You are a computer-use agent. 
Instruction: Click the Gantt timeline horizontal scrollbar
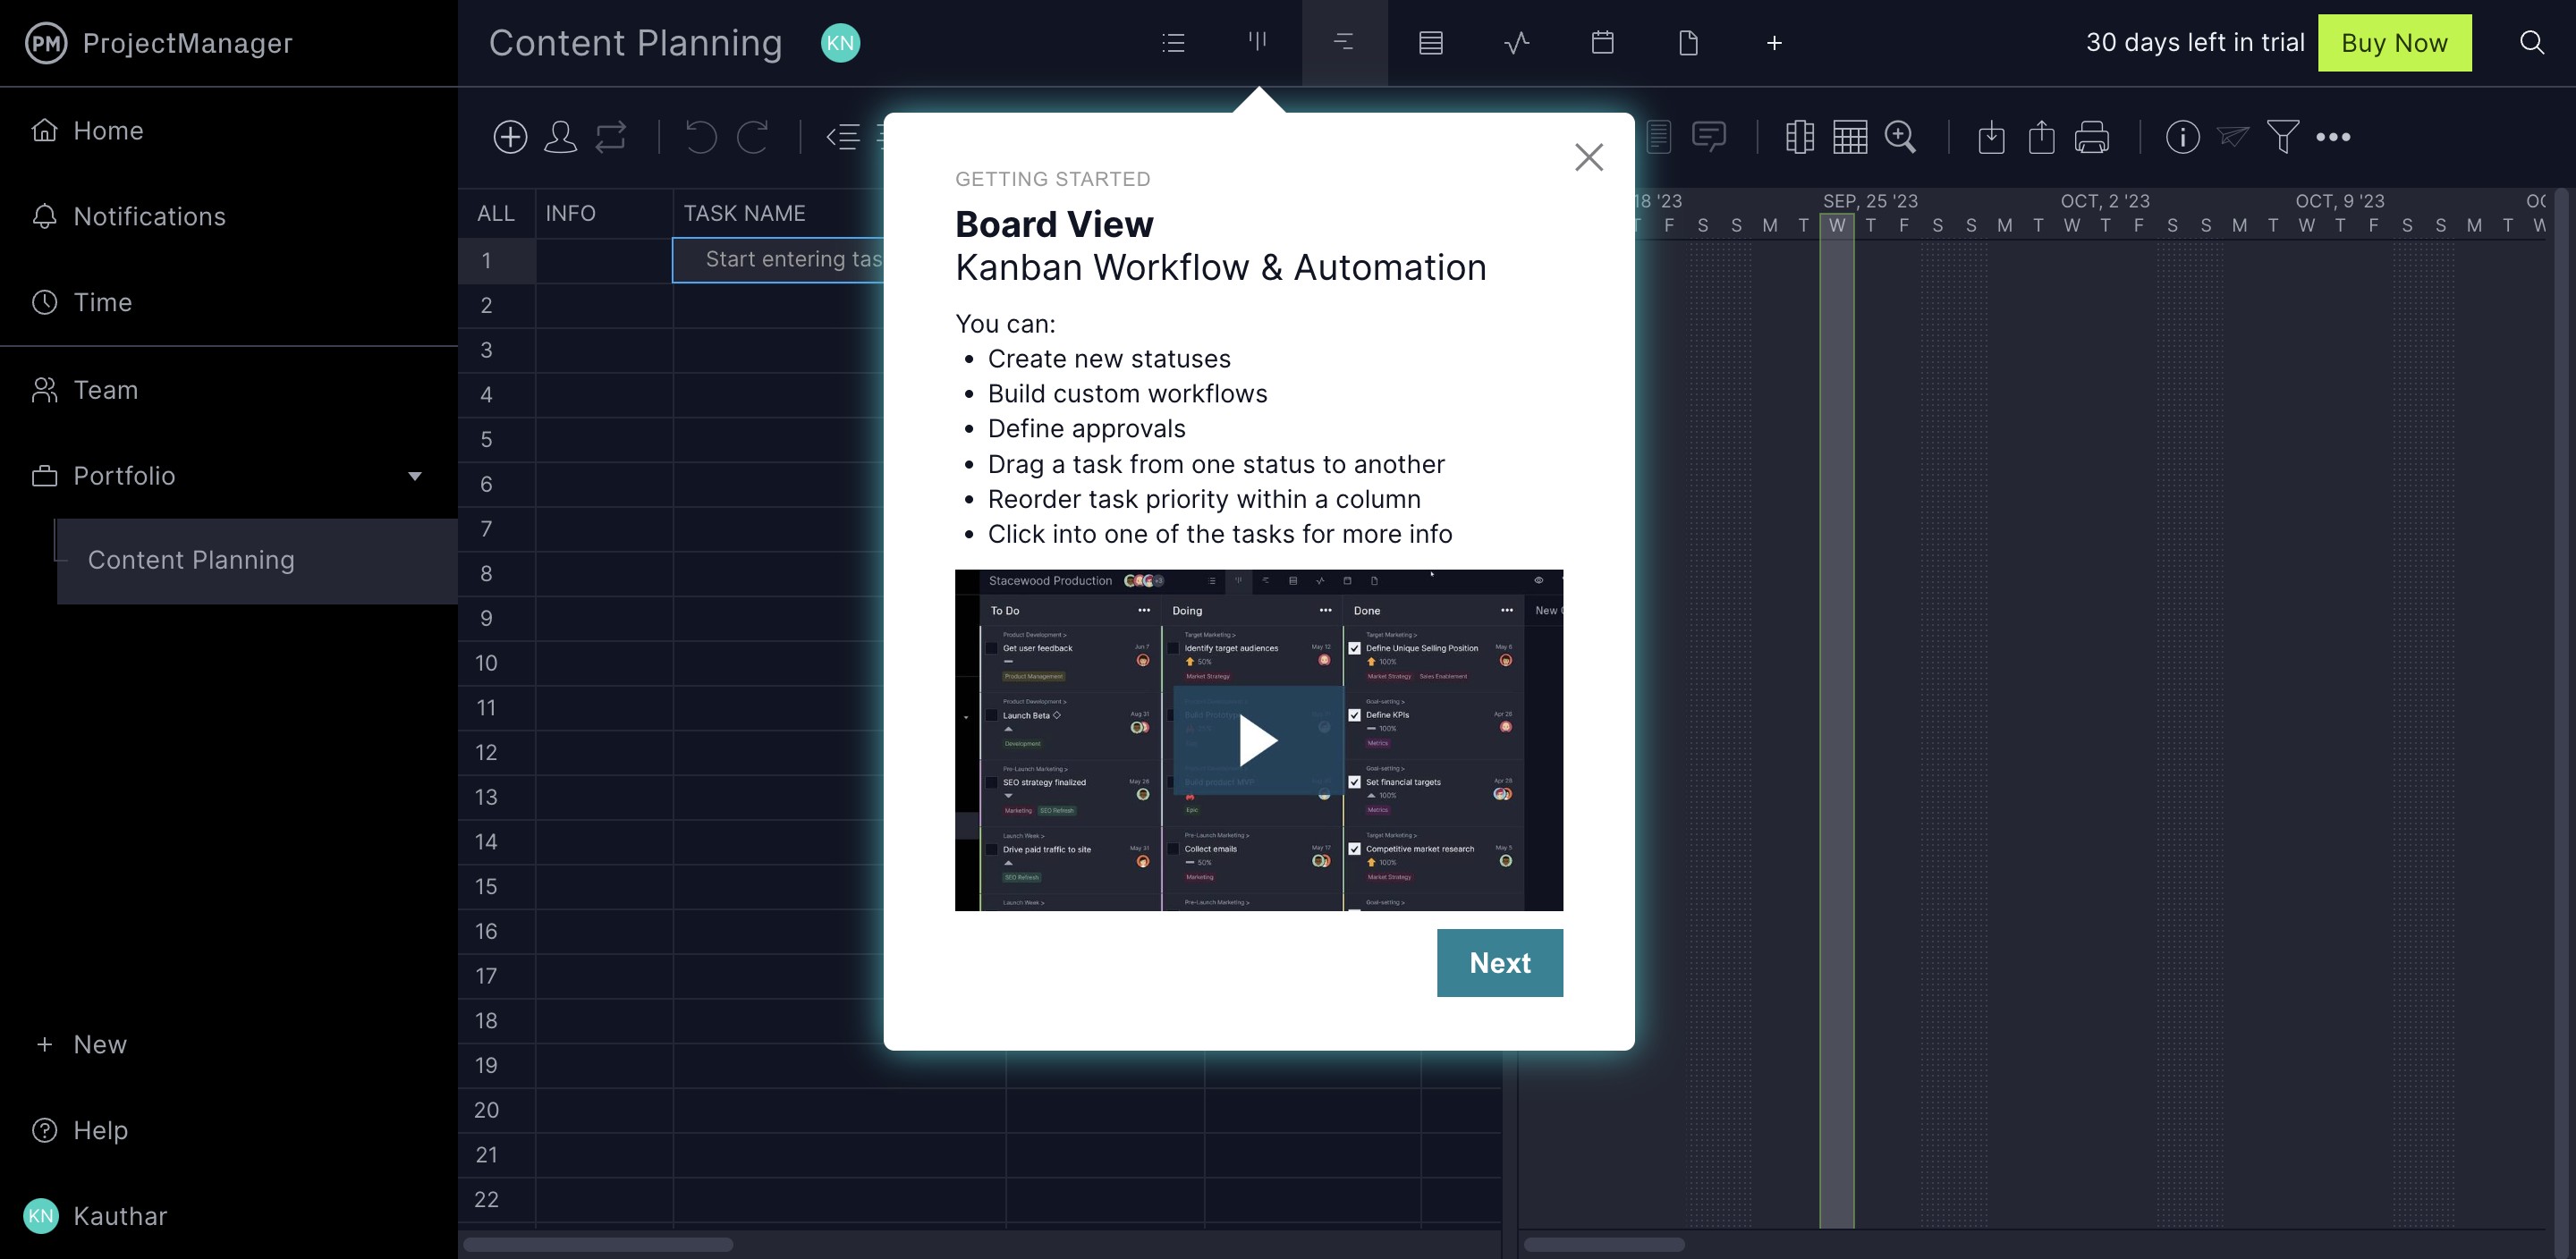coord(1604,1244)
